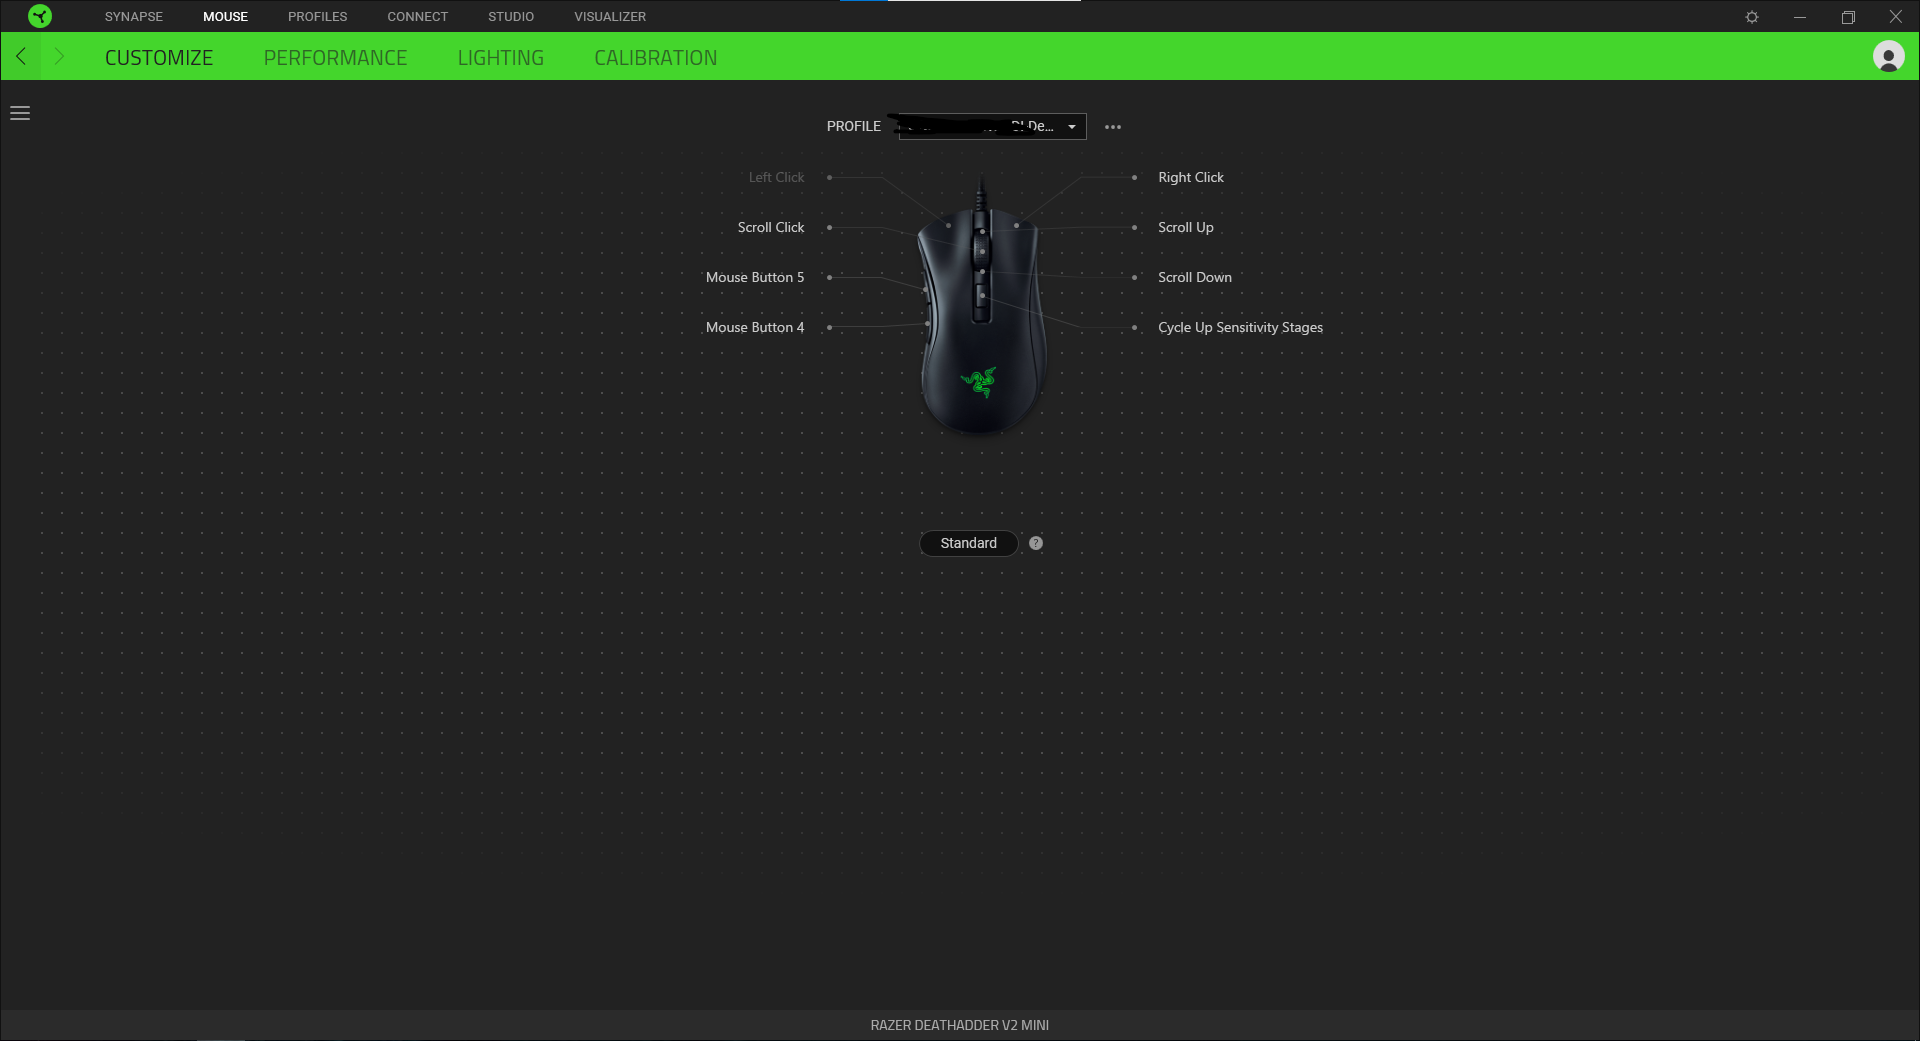Select the Studio menu item

[x=510, y=17]
